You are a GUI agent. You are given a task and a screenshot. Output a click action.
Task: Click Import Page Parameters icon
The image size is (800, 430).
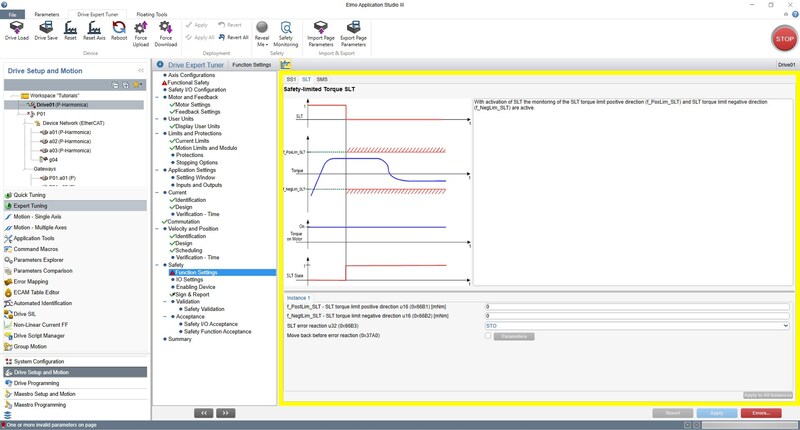[319, 29]
